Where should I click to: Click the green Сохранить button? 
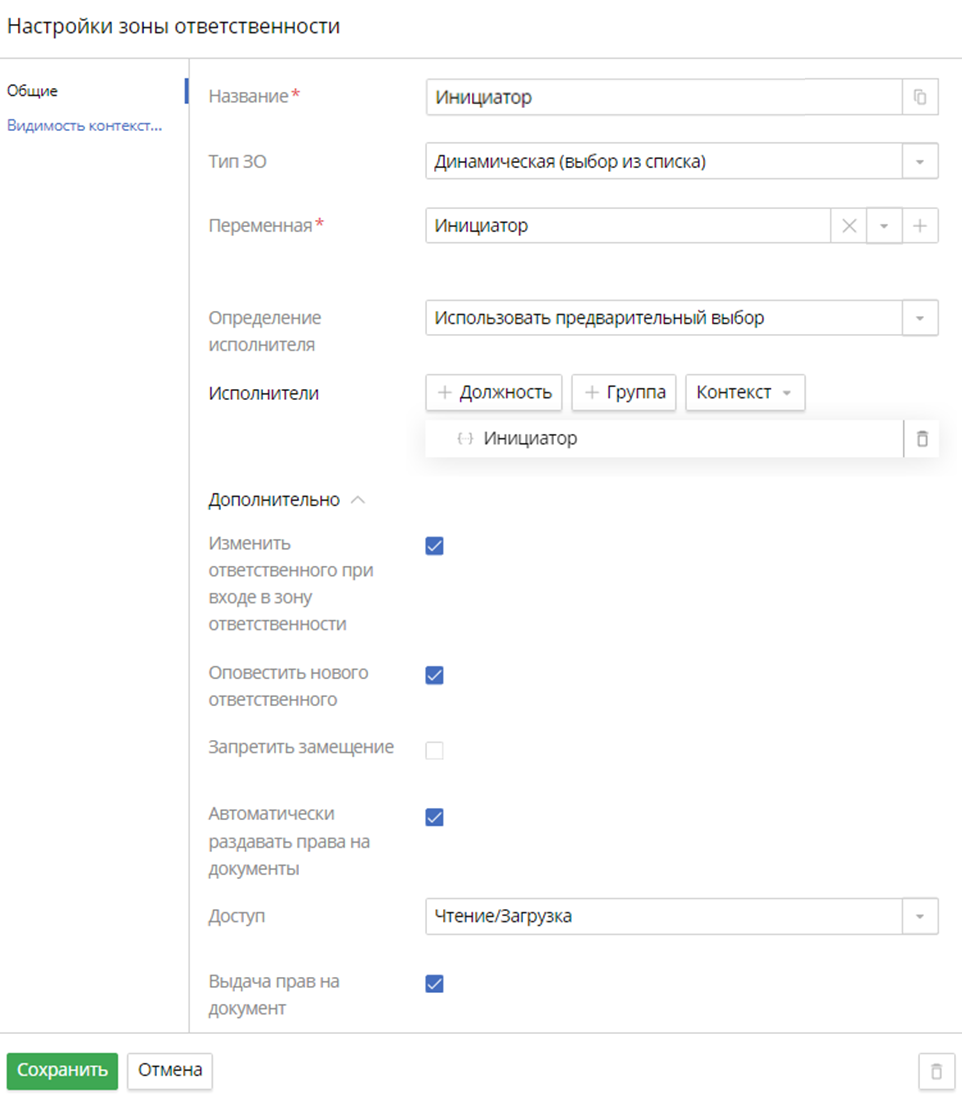62,1070
